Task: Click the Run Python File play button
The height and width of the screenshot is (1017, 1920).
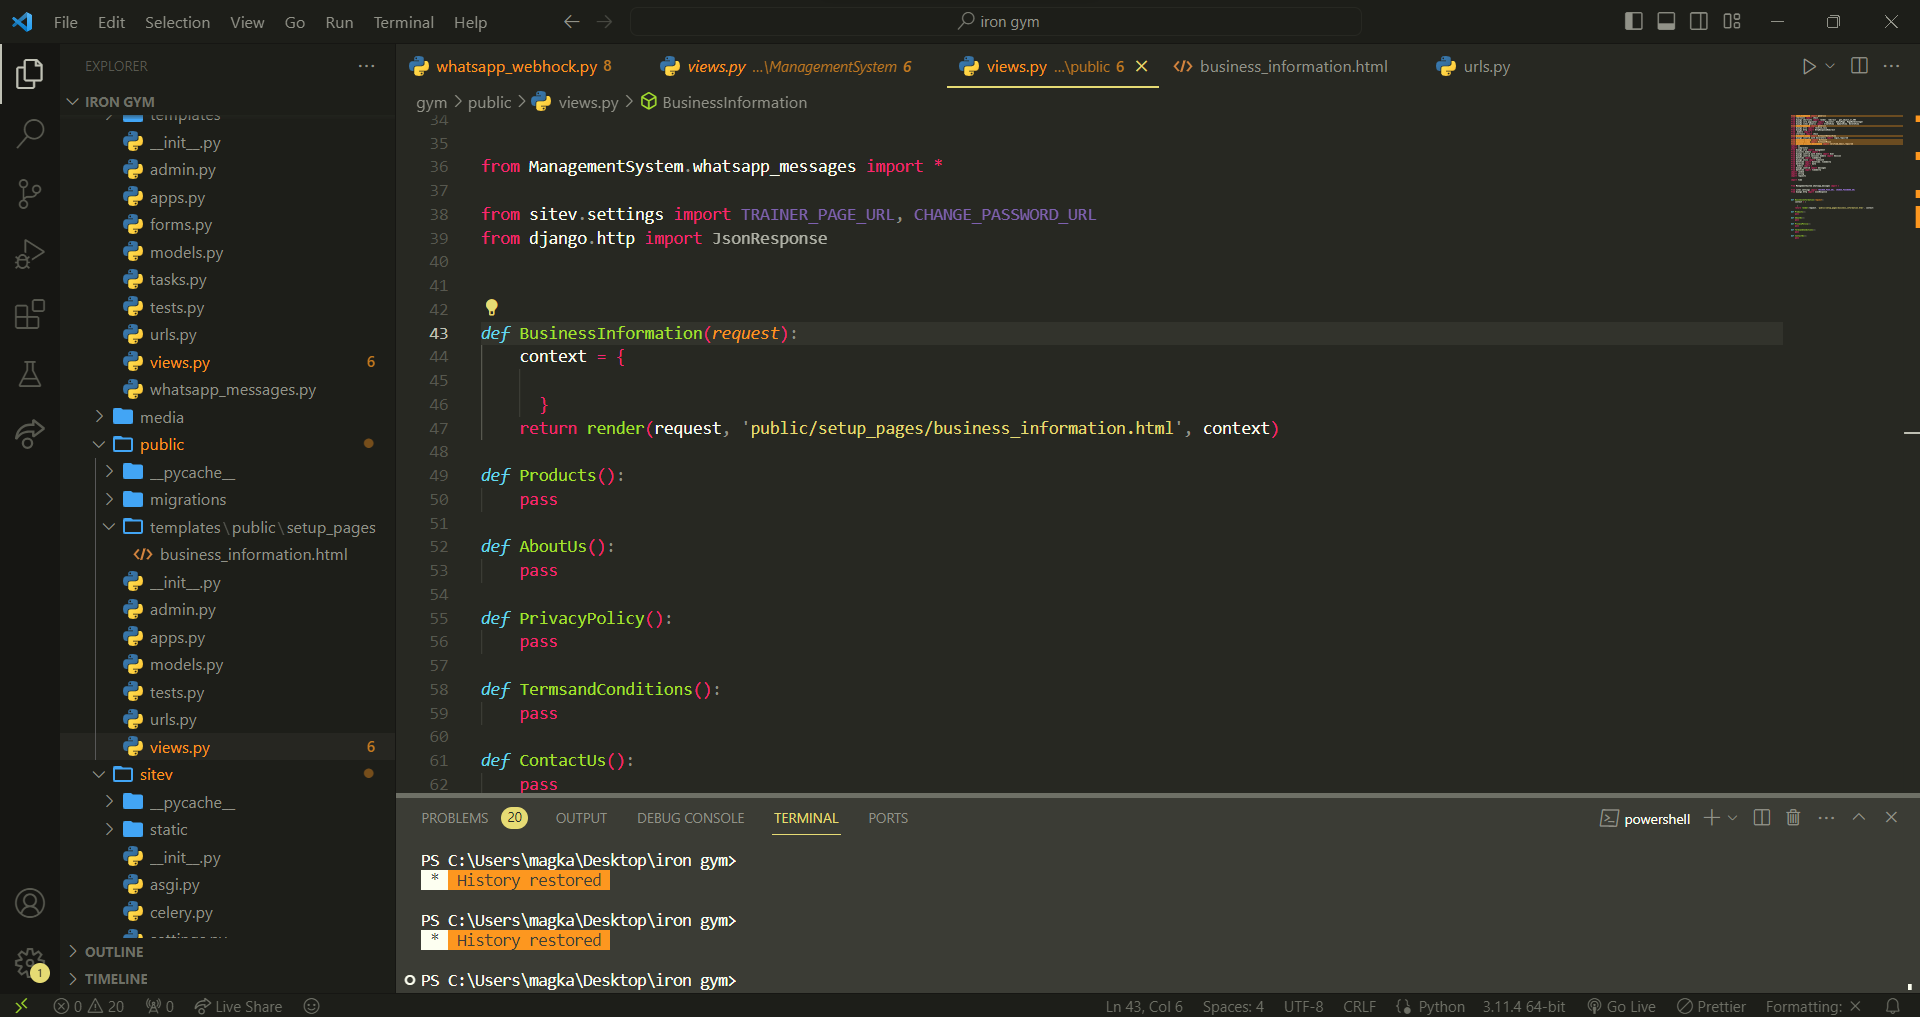Action: (x=1809, y=66)
